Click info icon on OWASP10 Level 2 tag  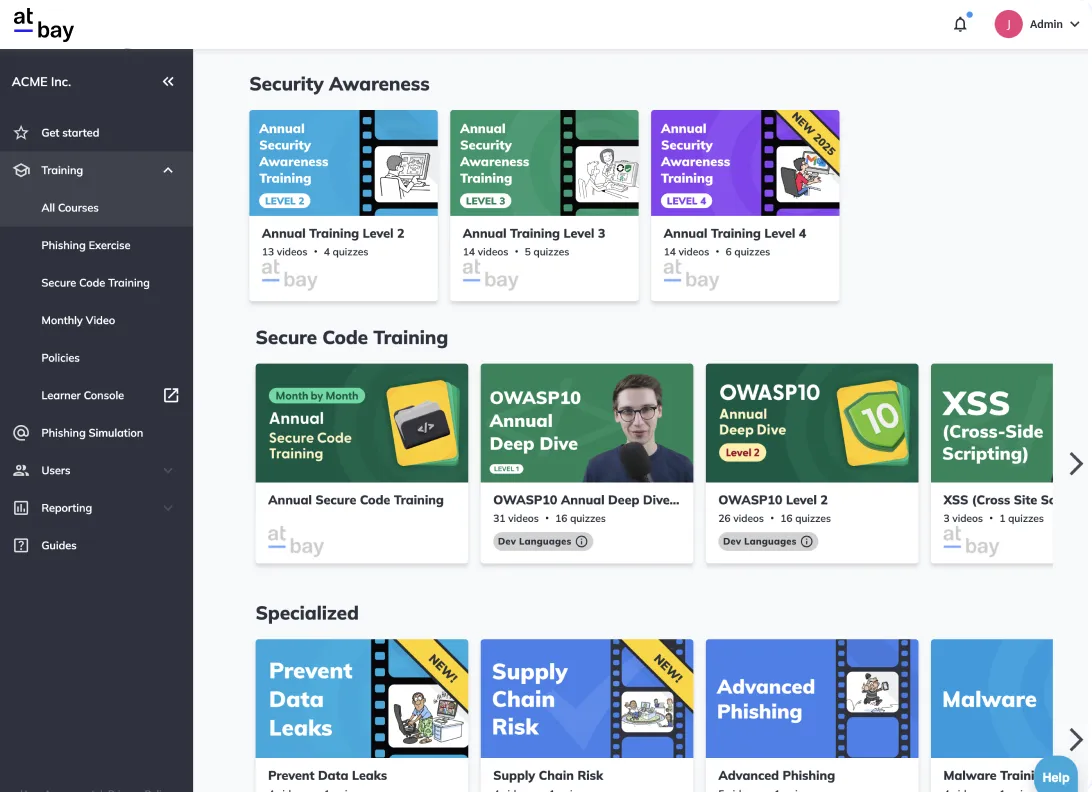coord(806,542)
